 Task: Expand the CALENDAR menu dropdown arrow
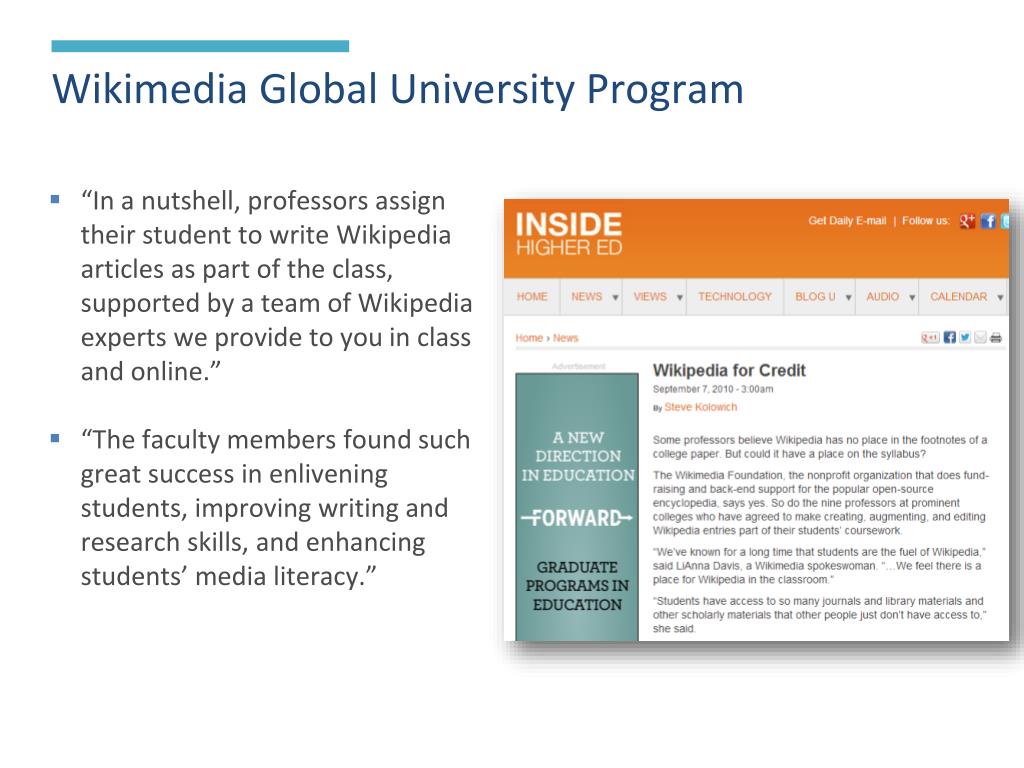(1000, 297)
